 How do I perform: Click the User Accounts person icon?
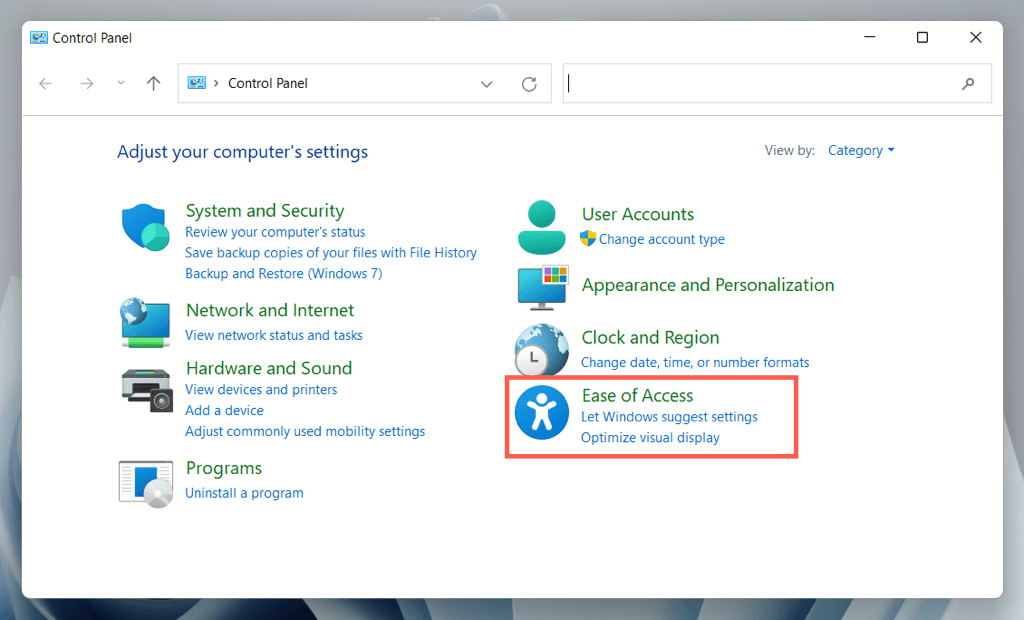click(x=541, y=227)
